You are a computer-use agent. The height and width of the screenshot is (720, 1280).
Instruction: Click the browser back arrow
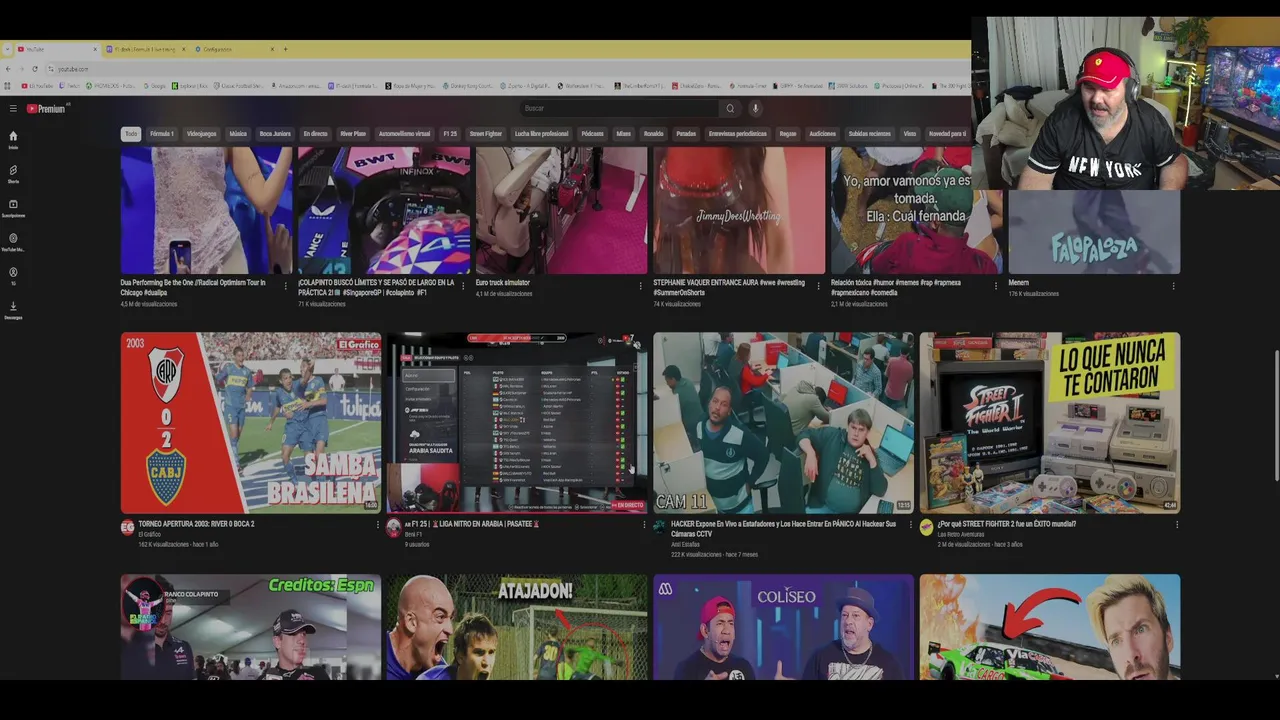[8, 68]
